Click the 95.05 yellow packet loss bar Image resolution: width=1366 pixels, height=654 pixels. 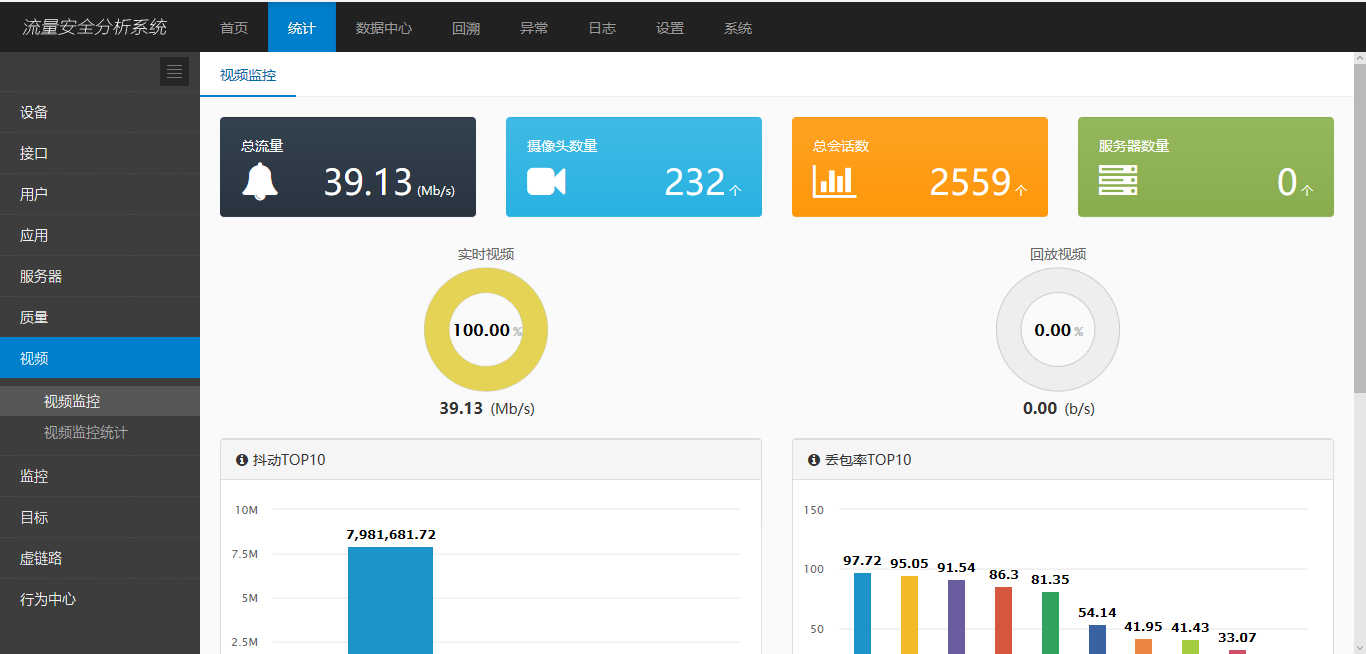(909, 615)
